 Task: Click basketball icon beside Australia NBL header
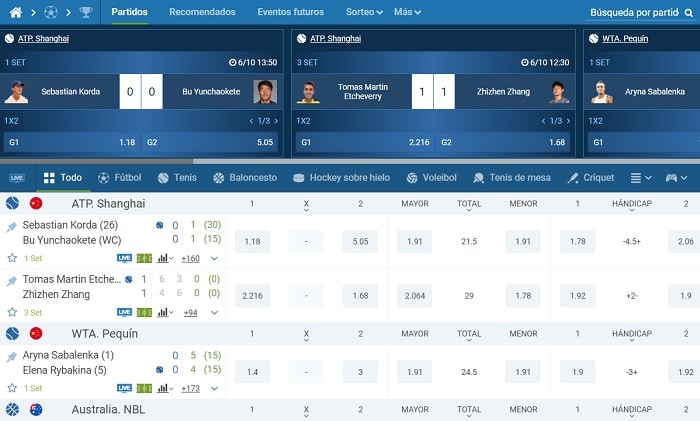click(x=12, y=409)
